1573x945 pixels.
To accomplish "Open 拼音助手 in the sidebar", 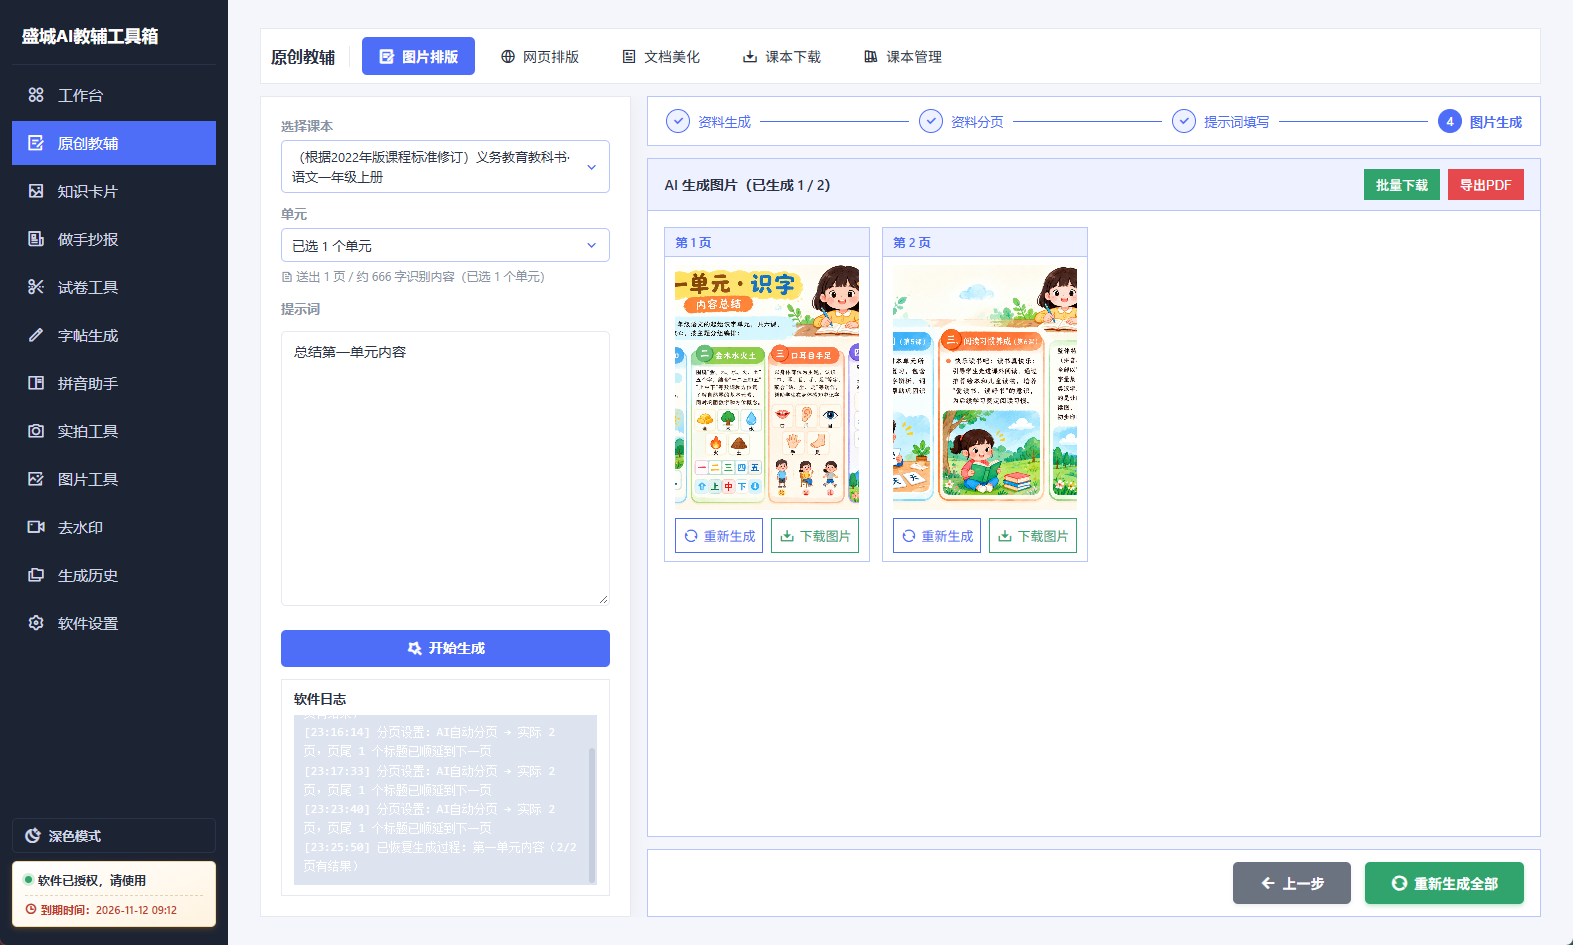I will pos(114,383).
